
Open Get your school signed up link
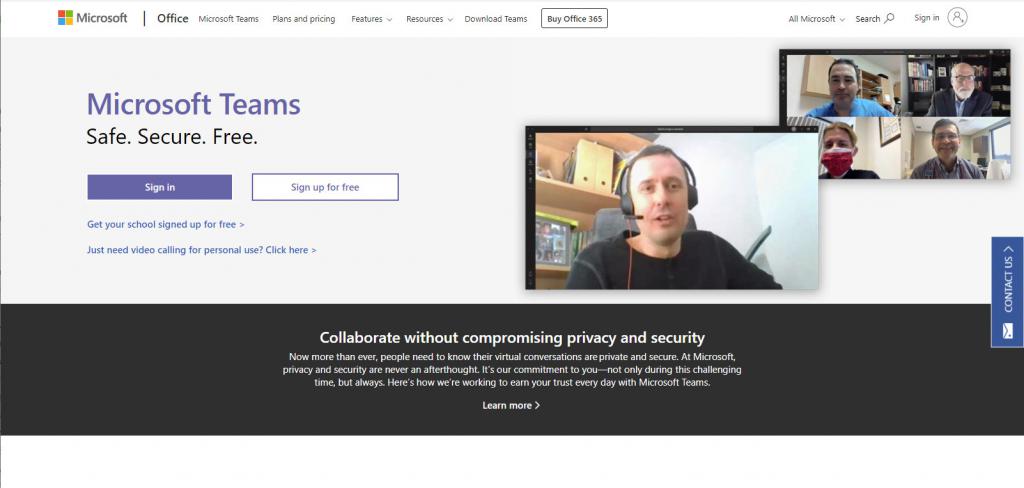click(166, 224)
